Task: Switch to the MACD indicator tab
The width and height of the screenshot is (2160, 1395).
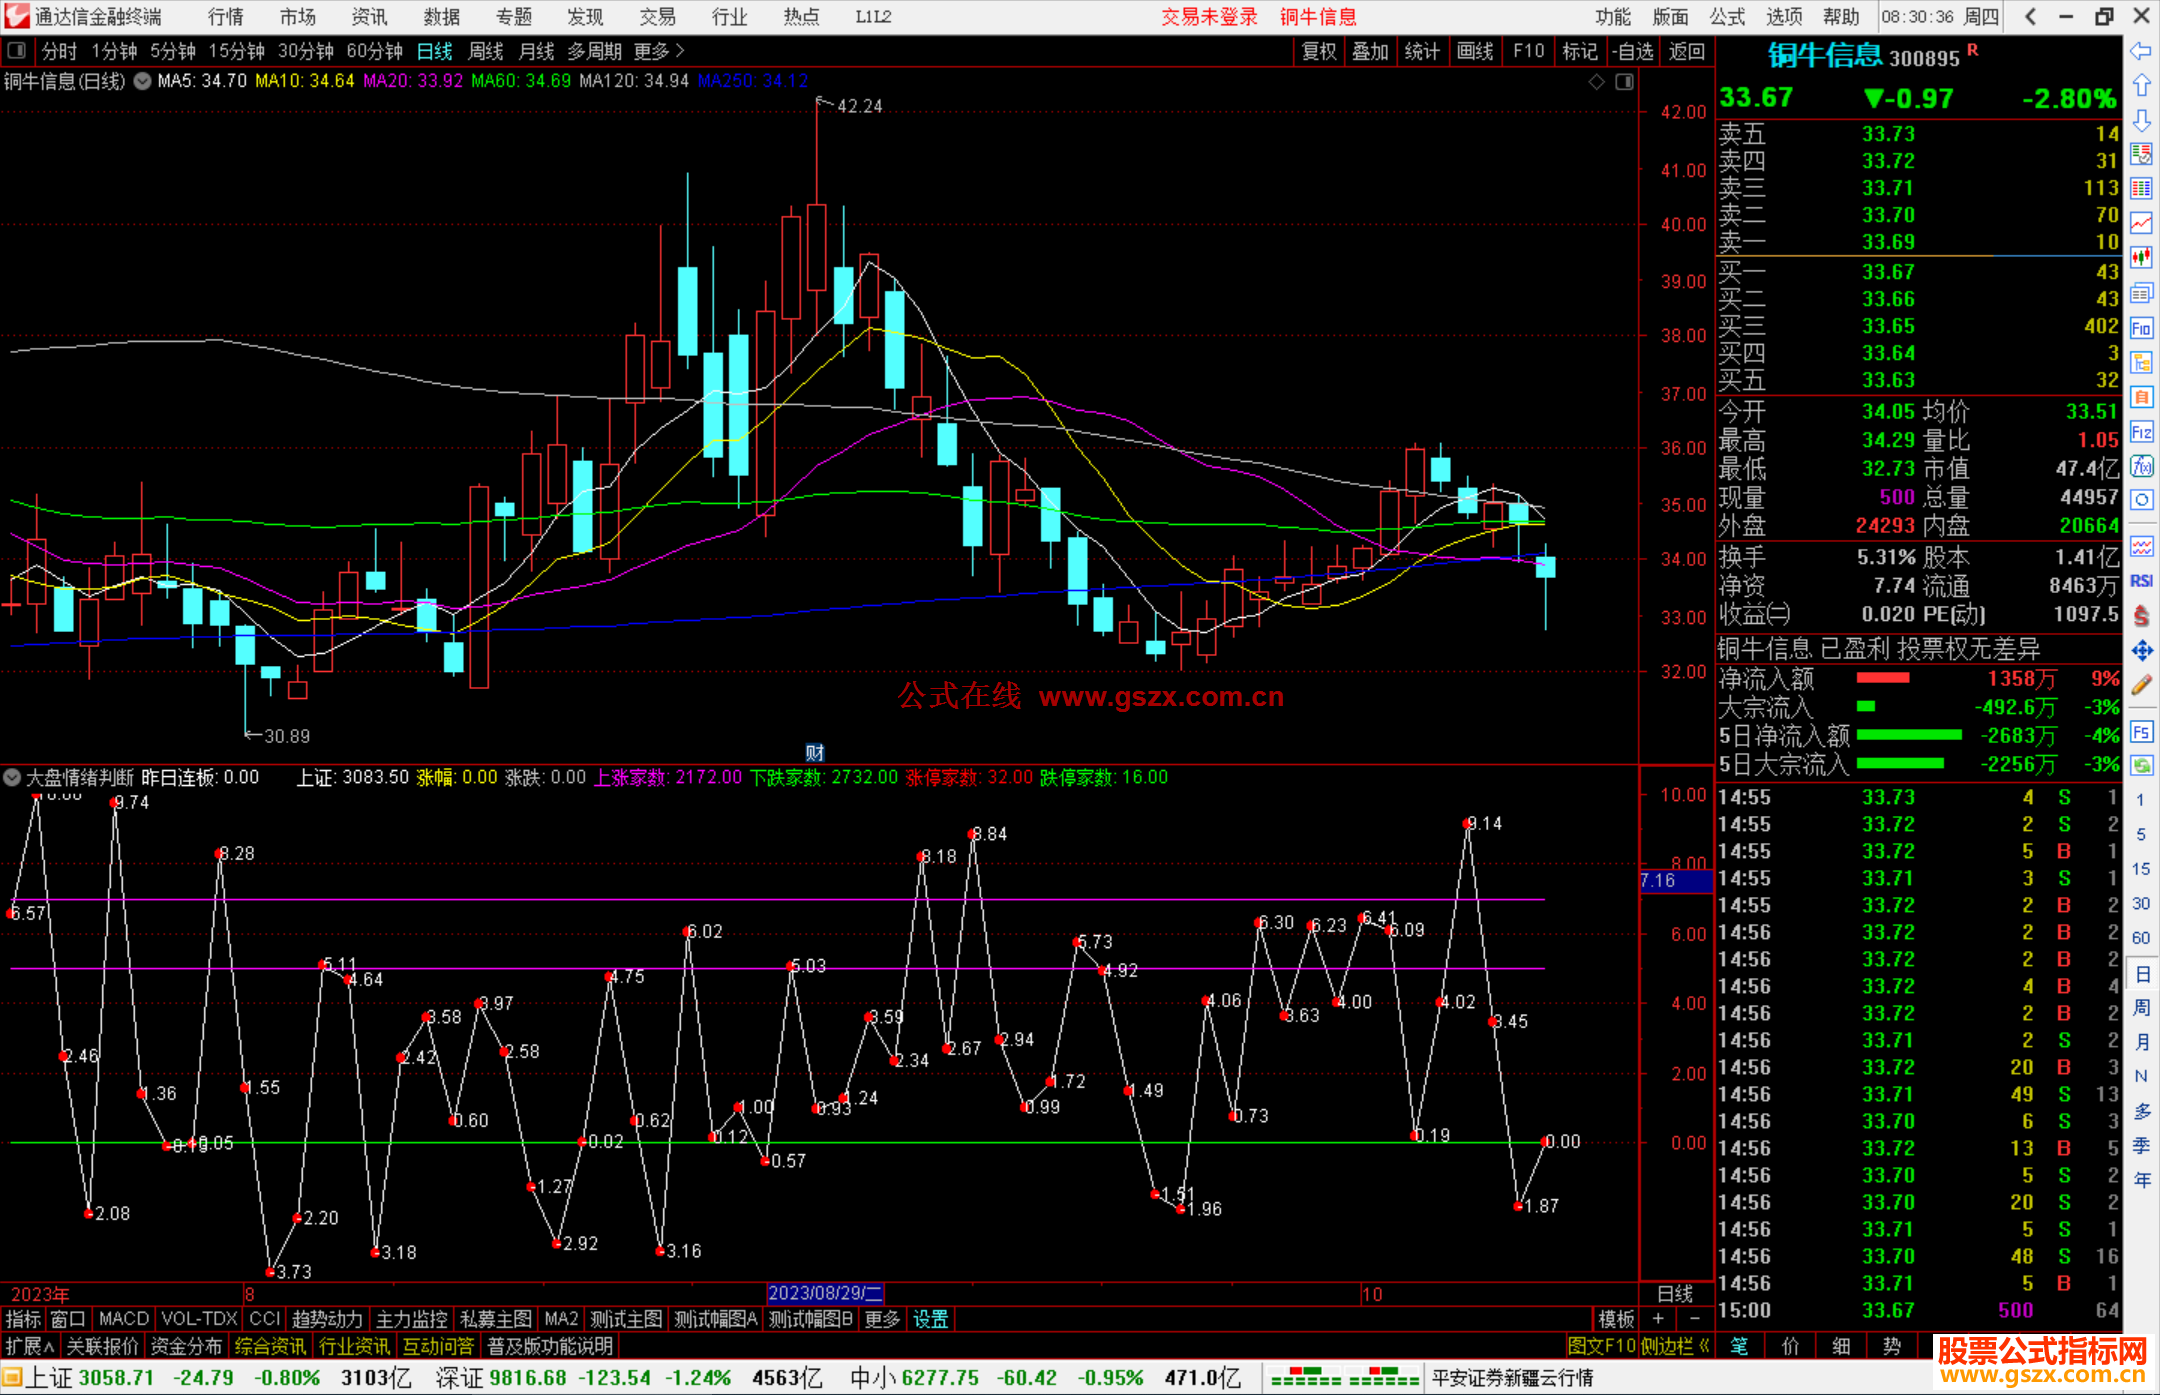Action: click(123, 1319)
